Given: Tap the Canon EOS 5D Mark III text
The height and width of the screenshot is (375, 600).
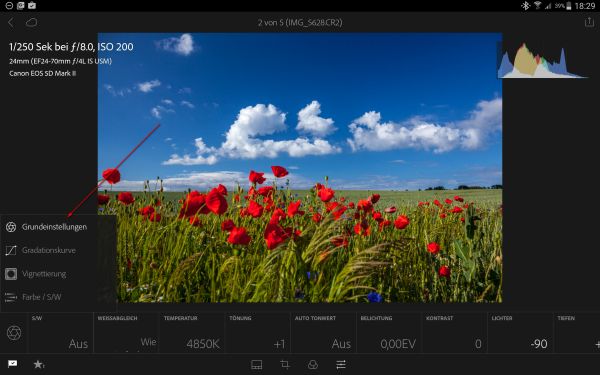Looking at the screenshot, I should pyautogui.click(x=42, y=73).
